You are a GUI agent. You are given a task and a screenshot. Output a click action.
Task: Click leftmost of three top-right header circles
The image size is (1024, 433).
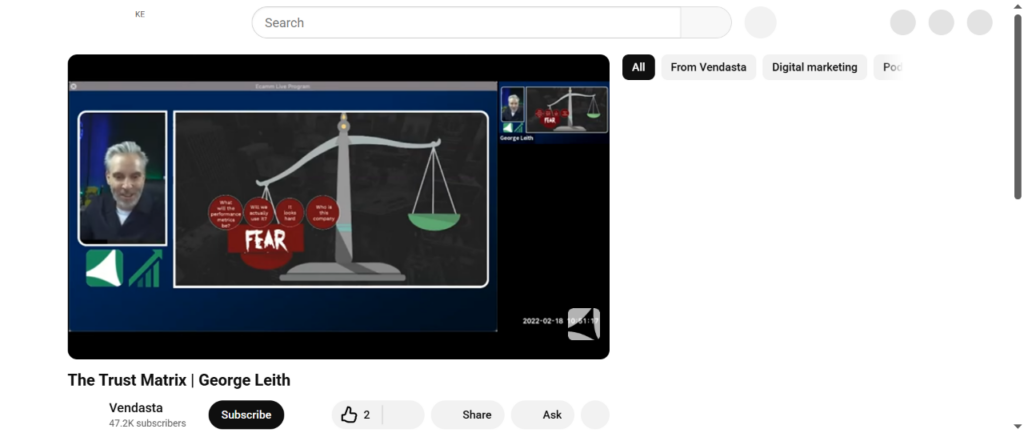[902, 22]
